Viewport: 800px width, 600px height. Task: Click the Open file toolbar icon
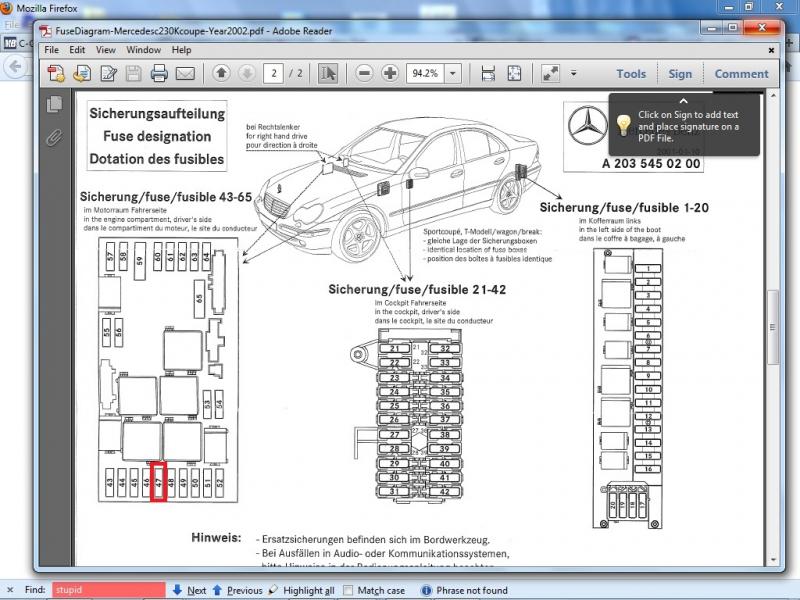tap(82, 73)
